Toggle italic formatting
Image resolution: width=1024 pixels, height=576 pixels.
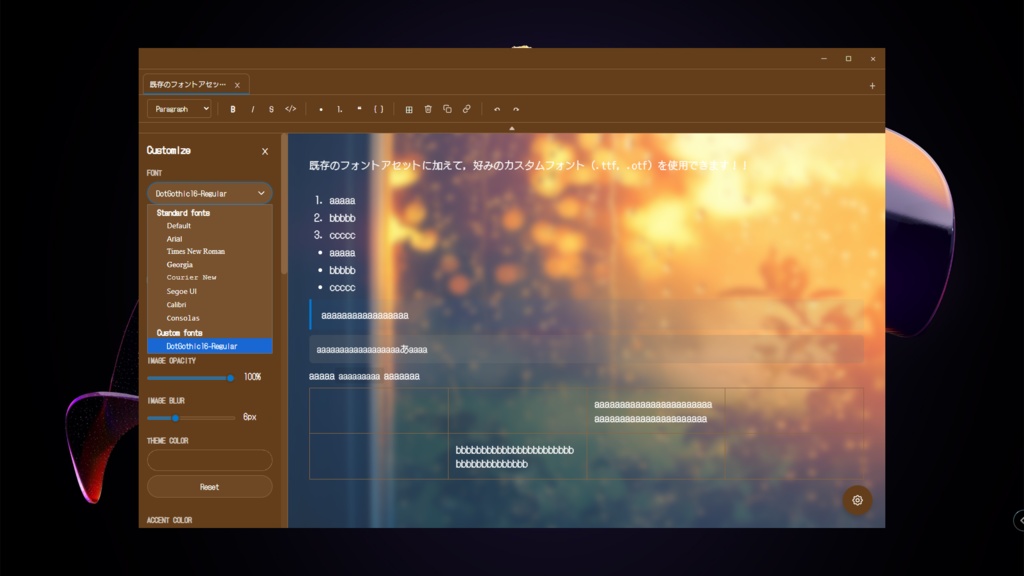(252, 109)
